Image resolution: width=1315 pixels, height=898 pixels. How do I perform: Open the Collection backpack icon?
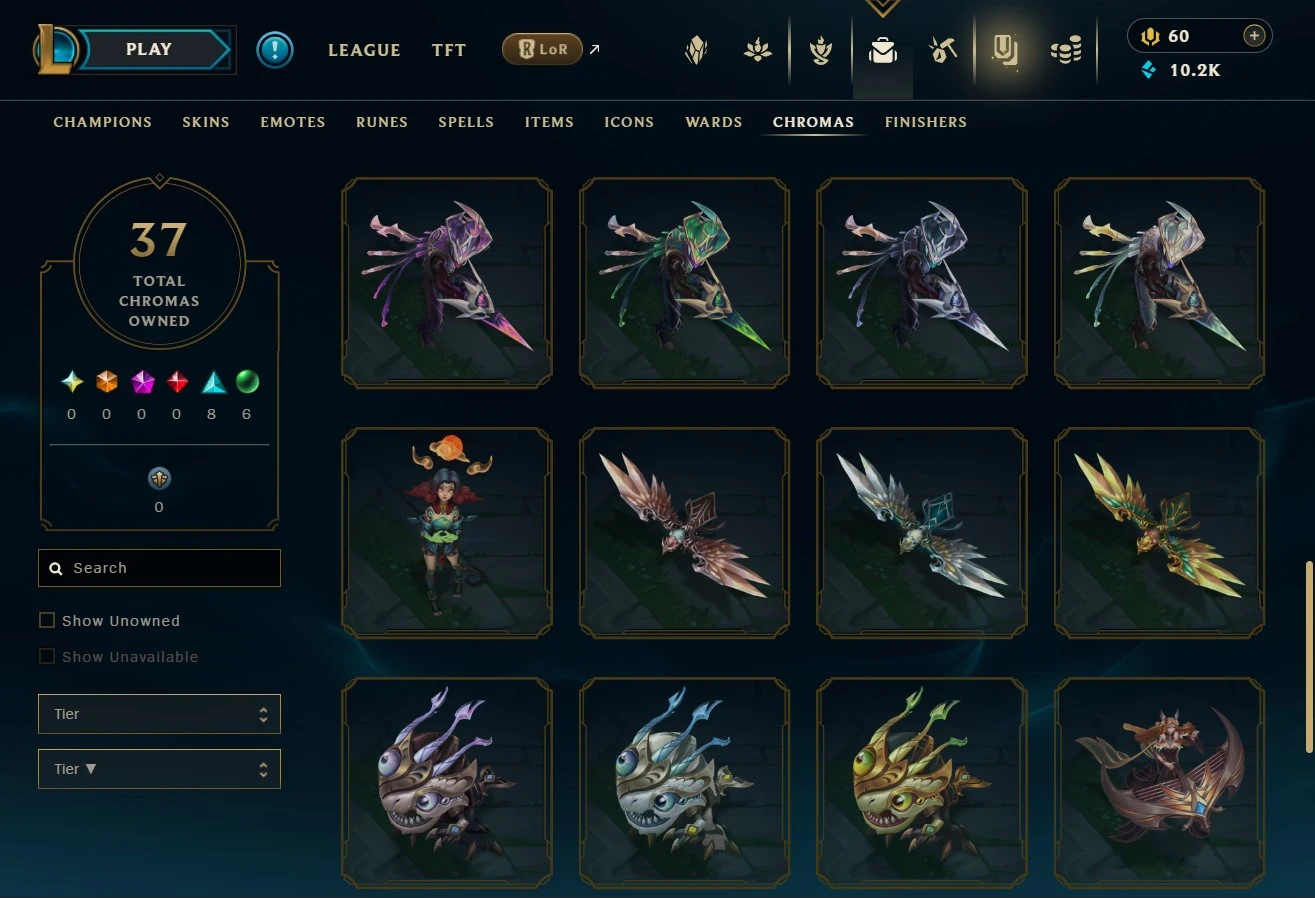[x=882, y=50]
